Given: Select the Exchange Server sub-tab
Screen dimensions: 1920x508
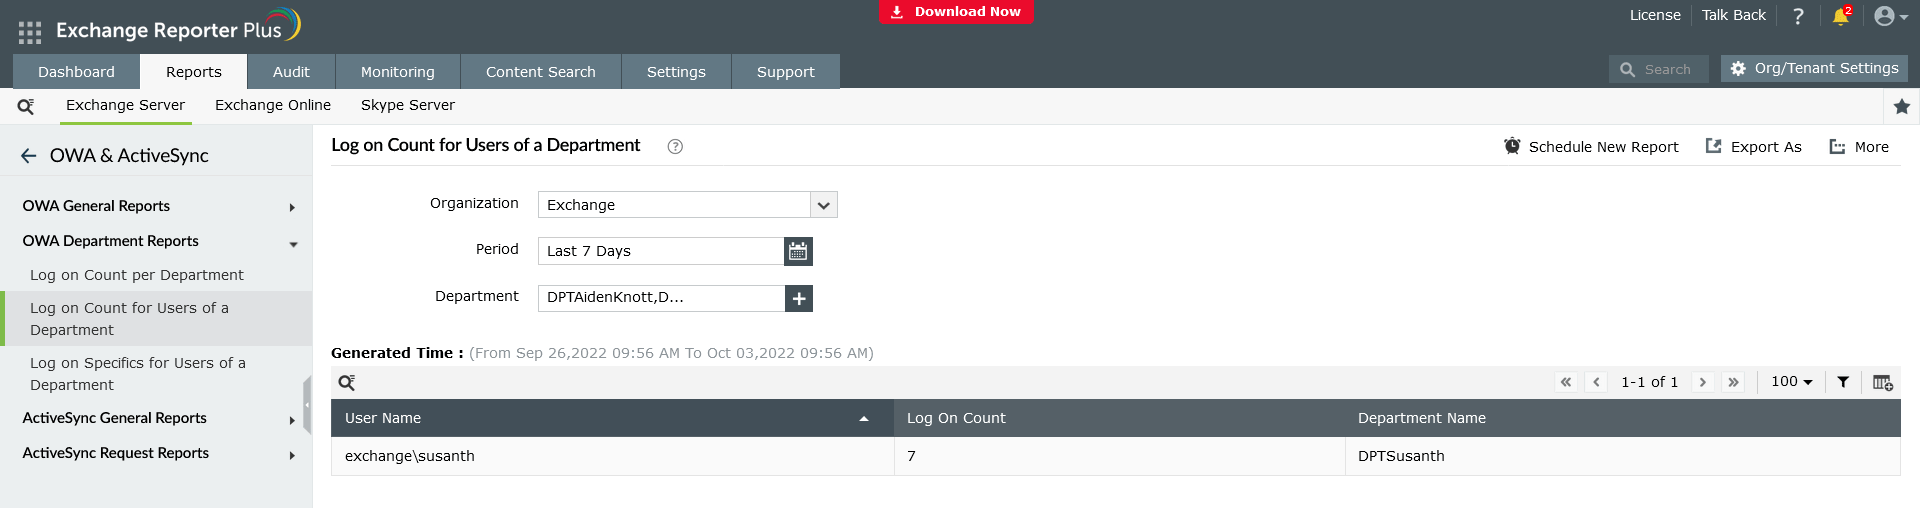Looking at the screenshot, I should (x=126, y=105).
